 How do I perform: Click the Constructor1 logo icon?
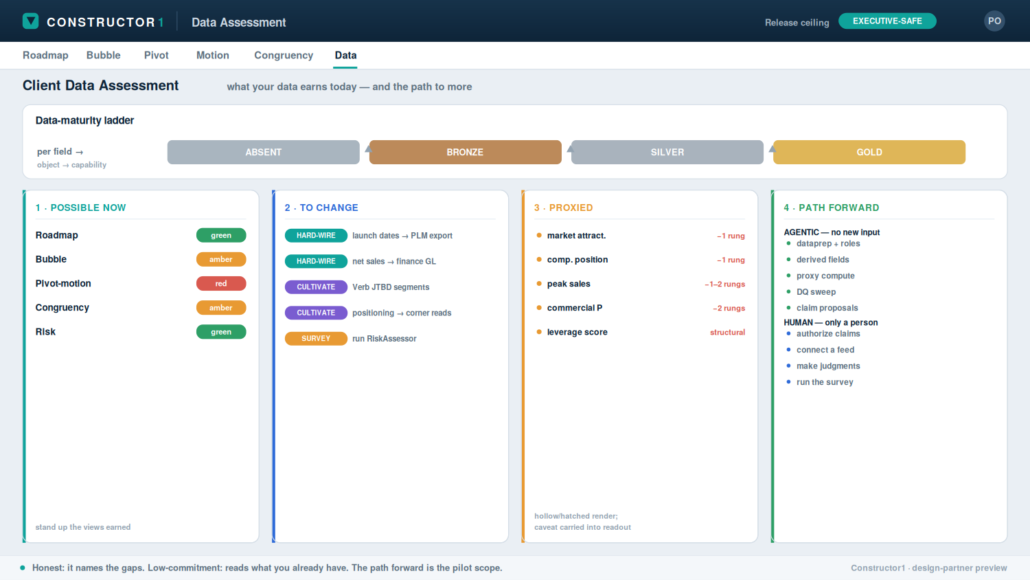(30, 21)
